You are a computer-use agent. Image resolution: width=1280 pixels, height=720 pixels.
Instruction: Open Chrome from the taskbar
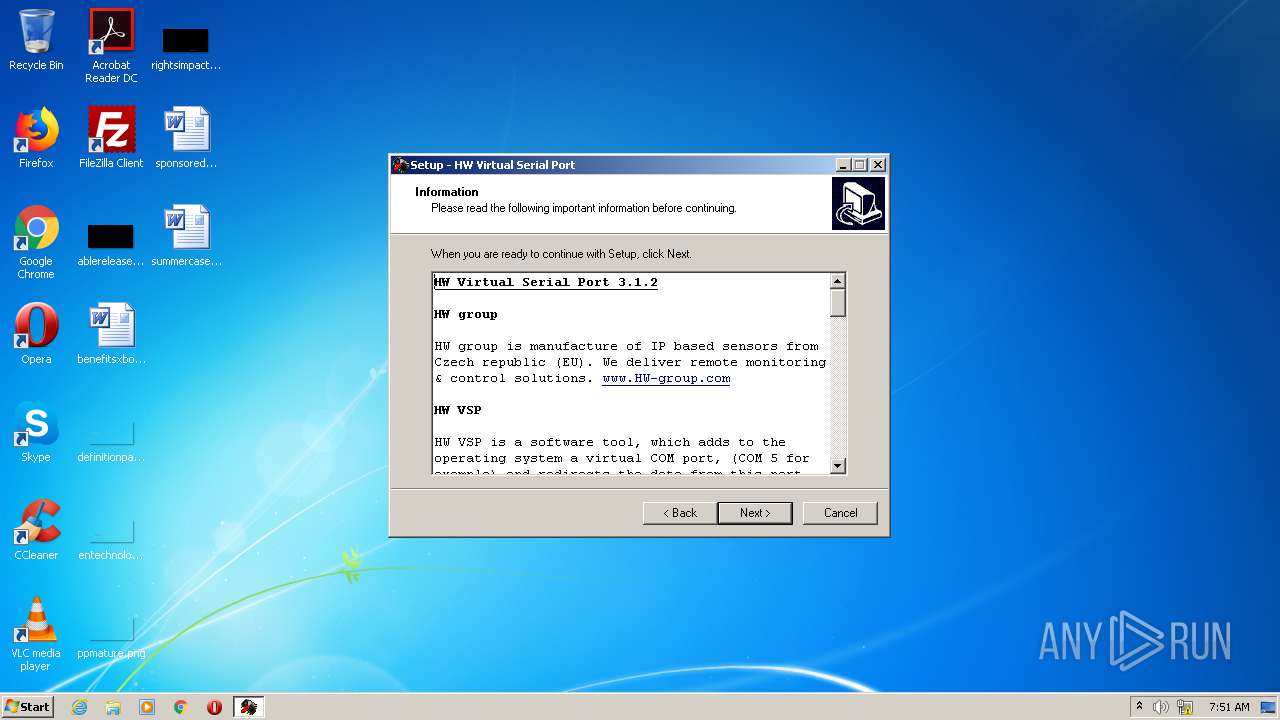pos(181,707)
